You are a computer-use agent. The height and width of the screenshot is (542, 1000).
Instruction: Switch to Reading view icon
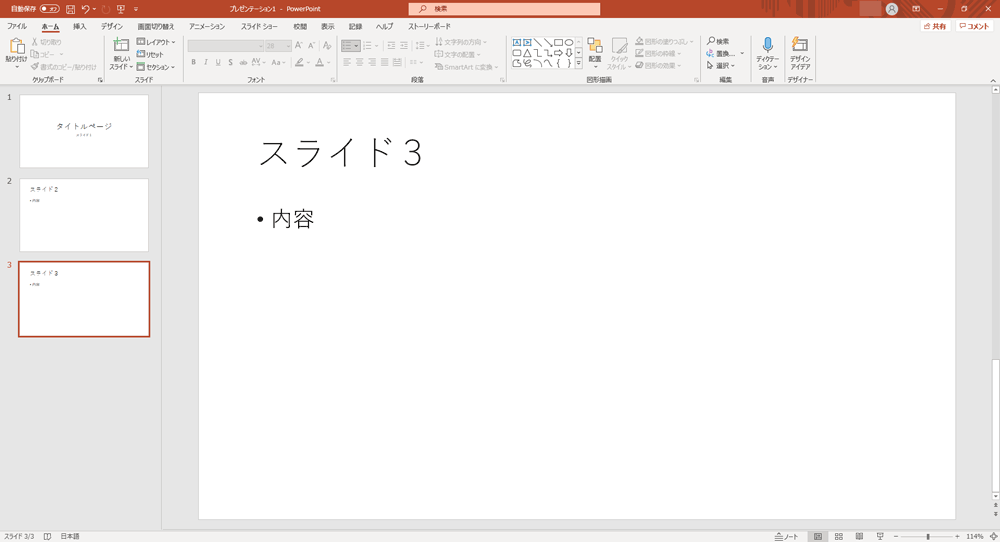859,536
